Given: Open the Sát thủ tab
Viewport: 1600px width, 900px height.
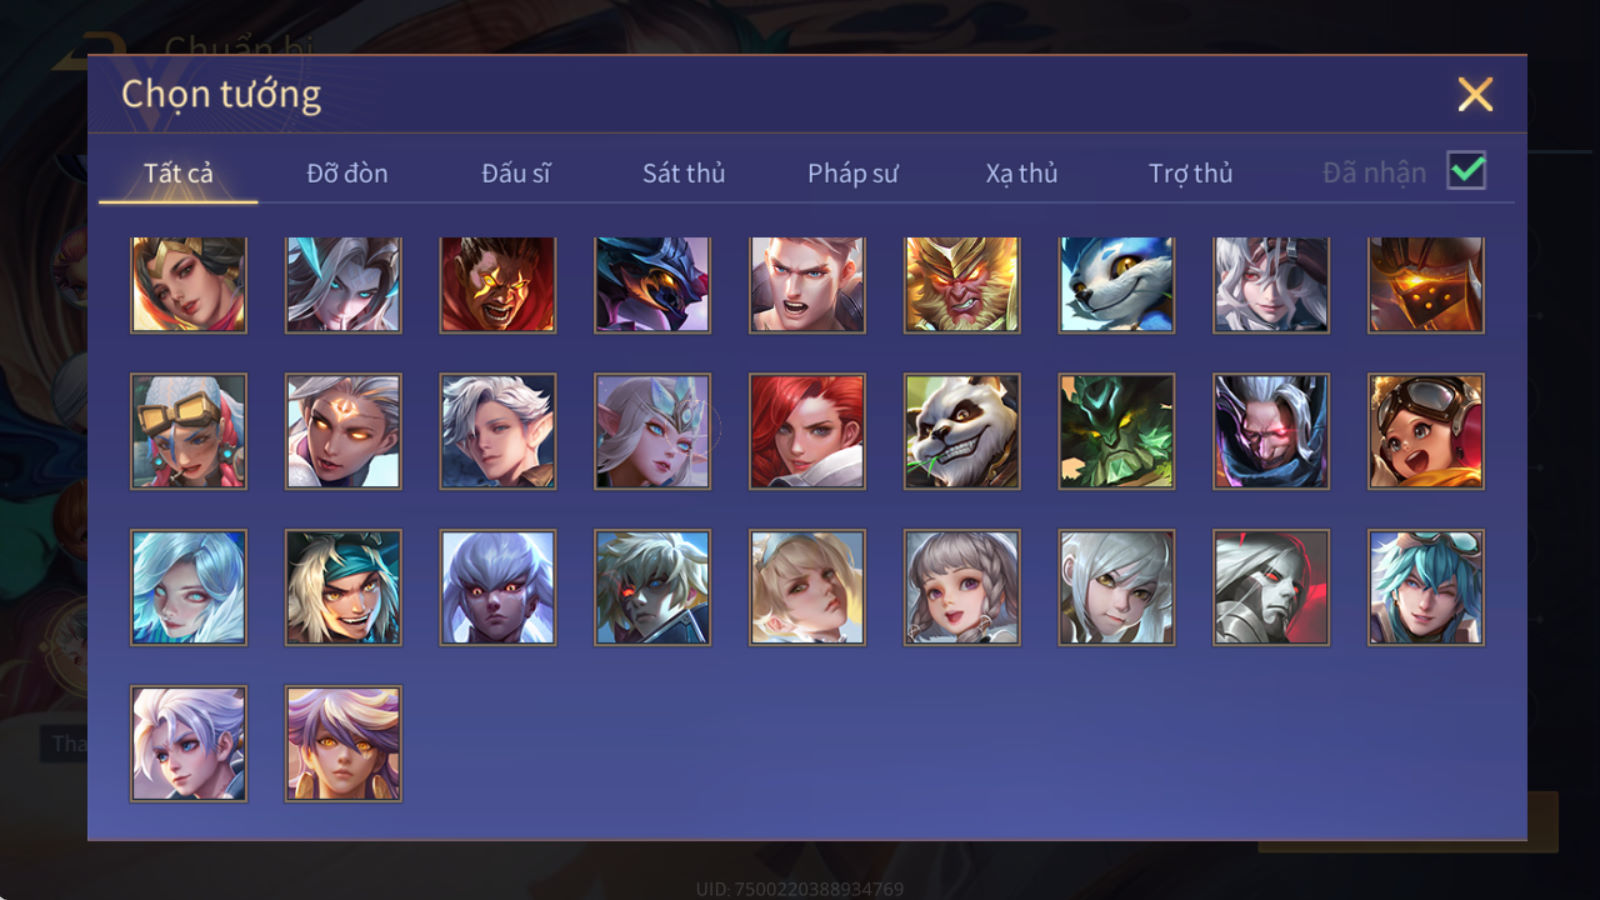Looking at the screenshot, I should click(x=683, y=173).
